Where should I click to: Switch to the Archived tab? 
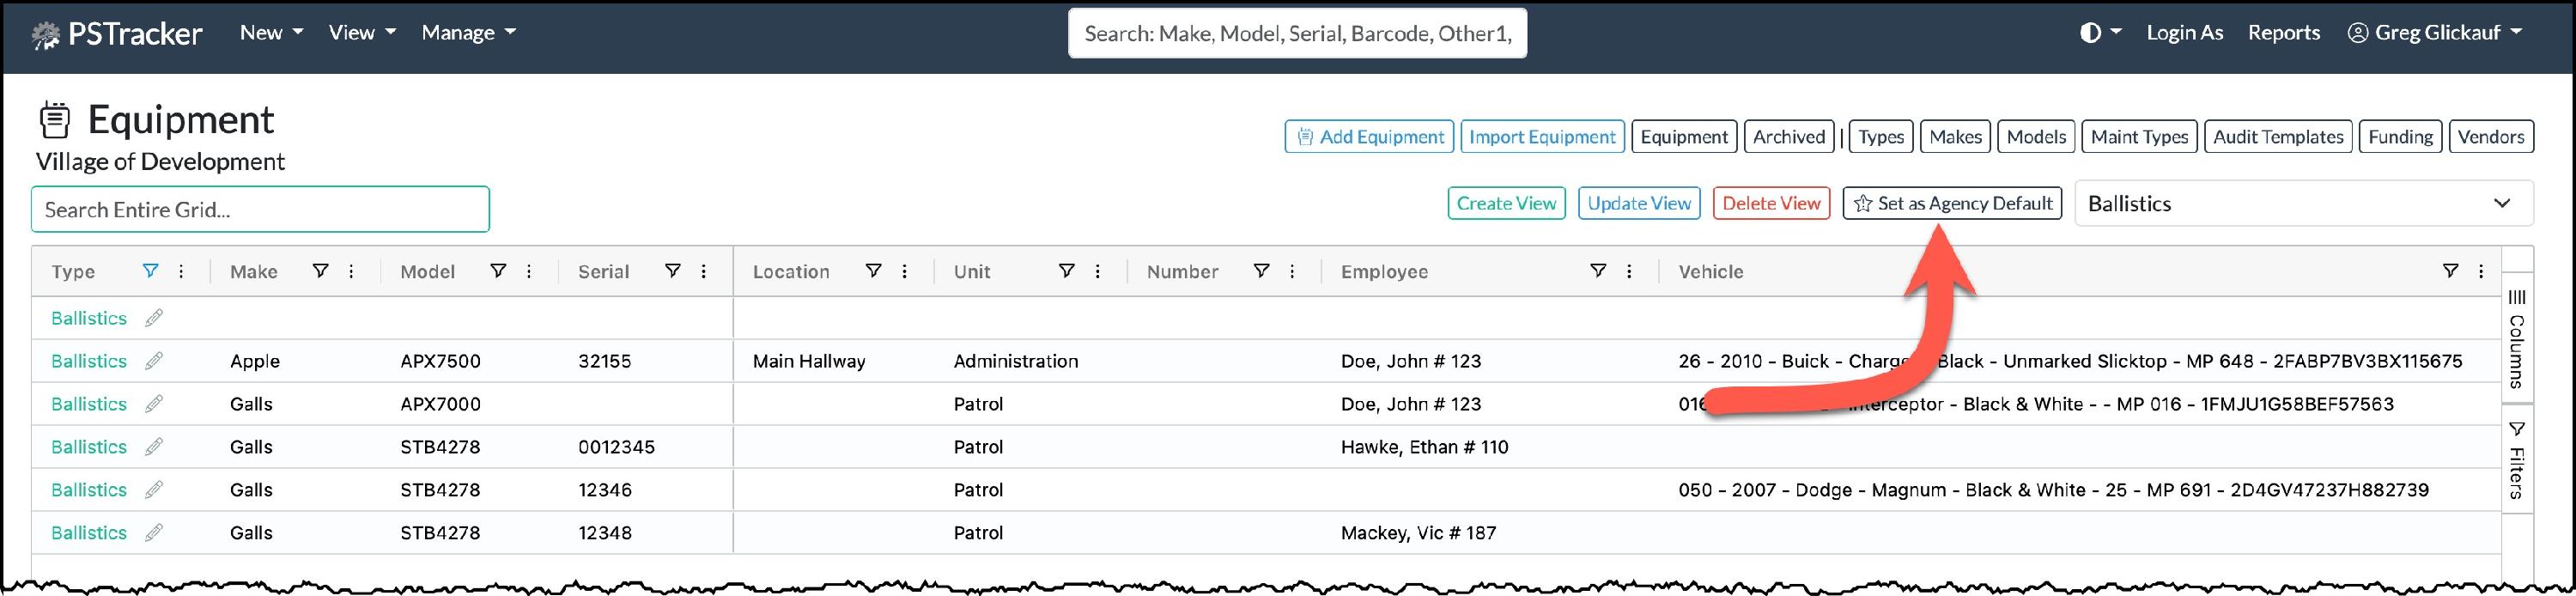click(x=1788, y=137)
